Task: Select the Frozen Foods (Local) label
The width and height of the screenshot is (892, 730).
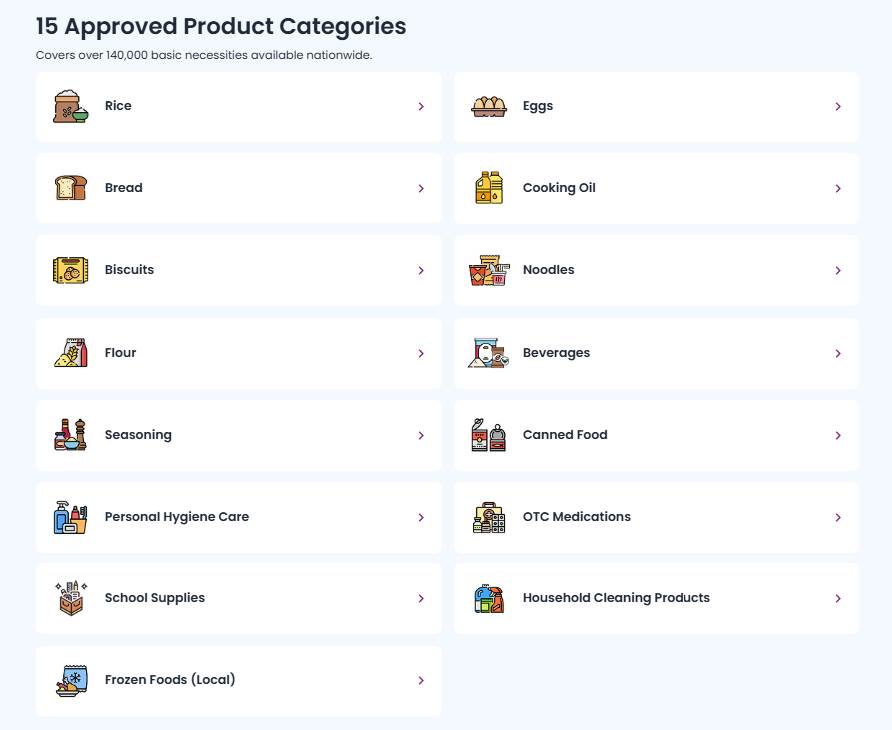Action: 170,680
